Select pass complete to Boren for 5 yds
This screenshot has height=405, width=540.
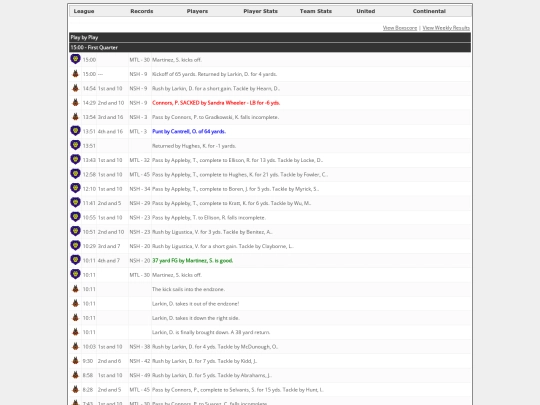pos(235,189)
